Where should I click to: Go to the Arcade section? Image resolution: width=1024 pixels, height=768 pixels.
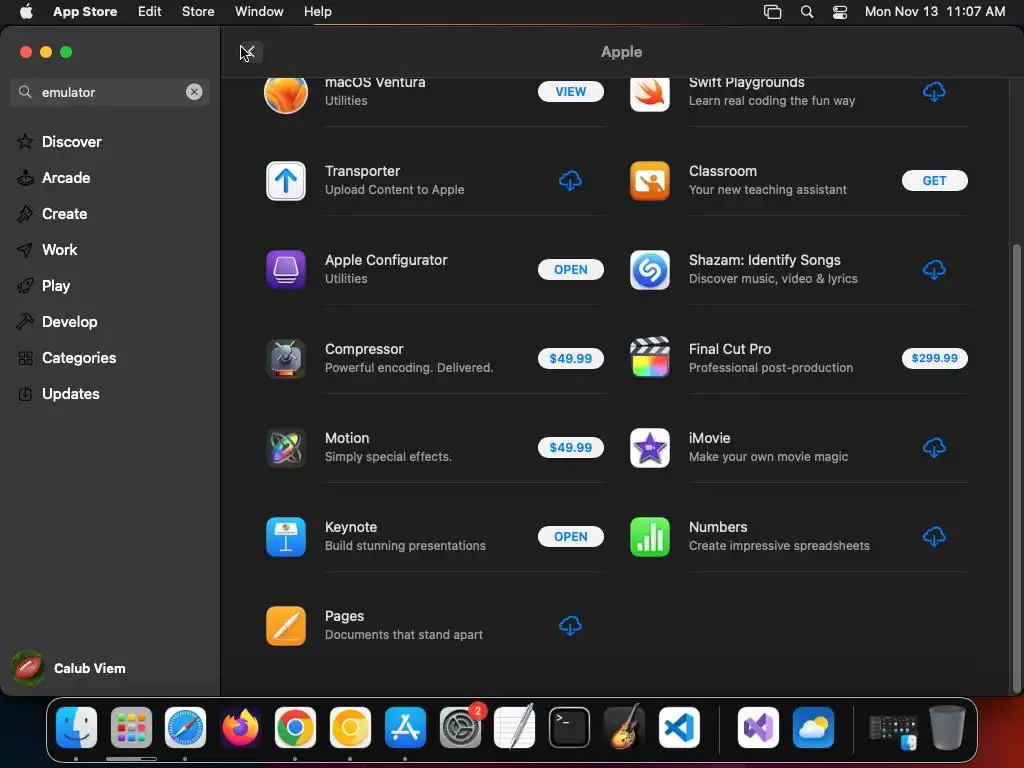tap(66, 178)
